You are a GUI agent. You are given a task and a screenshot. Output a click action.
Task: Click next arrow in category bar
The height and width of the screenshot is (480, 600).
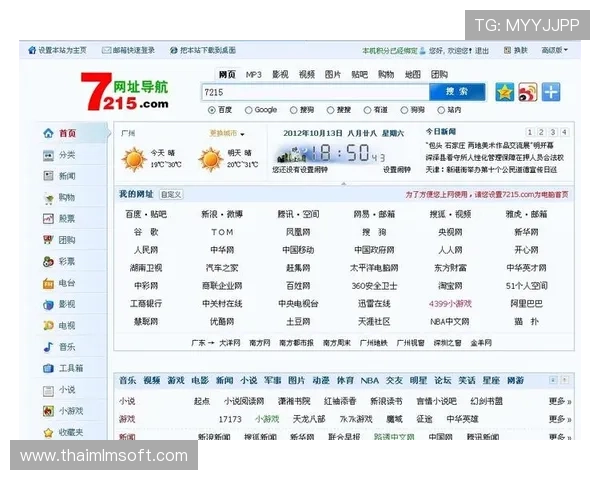click(565, 380)
